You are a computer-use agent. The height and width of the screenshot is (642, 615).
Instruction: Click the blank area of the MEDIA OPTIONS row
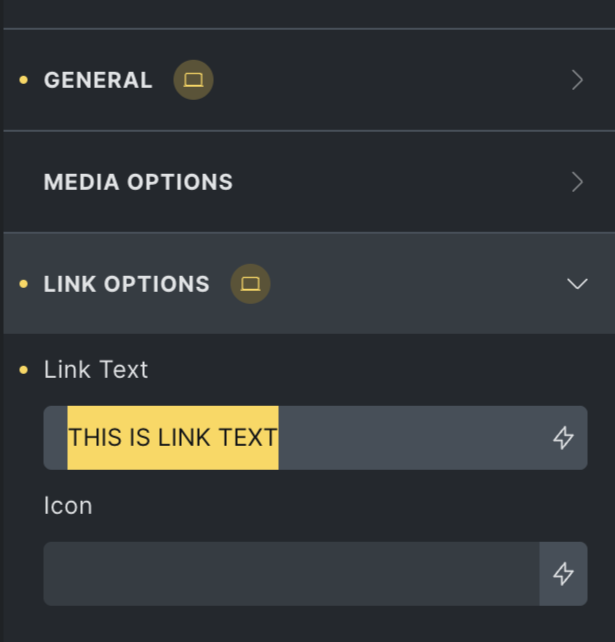point(400,182)
